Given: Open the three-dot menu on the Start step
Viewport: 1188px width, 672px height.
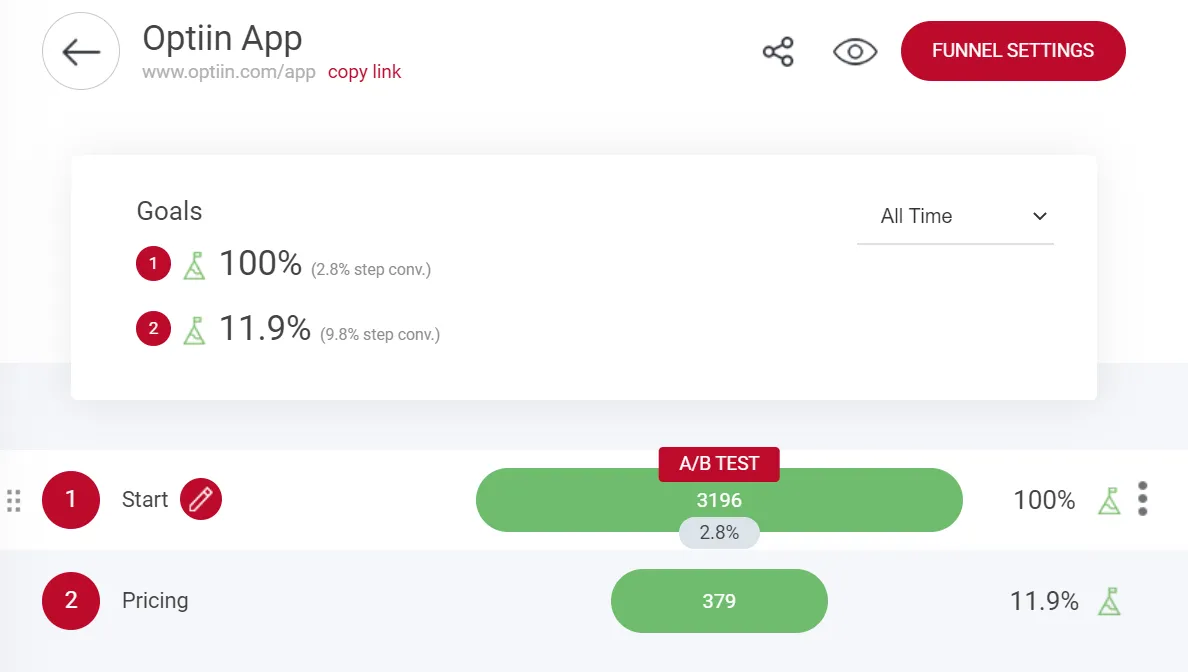Looking at the screenshot, I should point(1142,499).
